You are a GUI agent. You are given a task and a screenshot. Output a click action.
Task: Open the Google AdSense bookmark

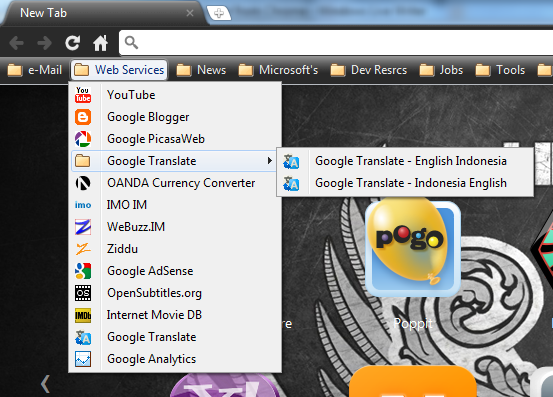point(175,271)
